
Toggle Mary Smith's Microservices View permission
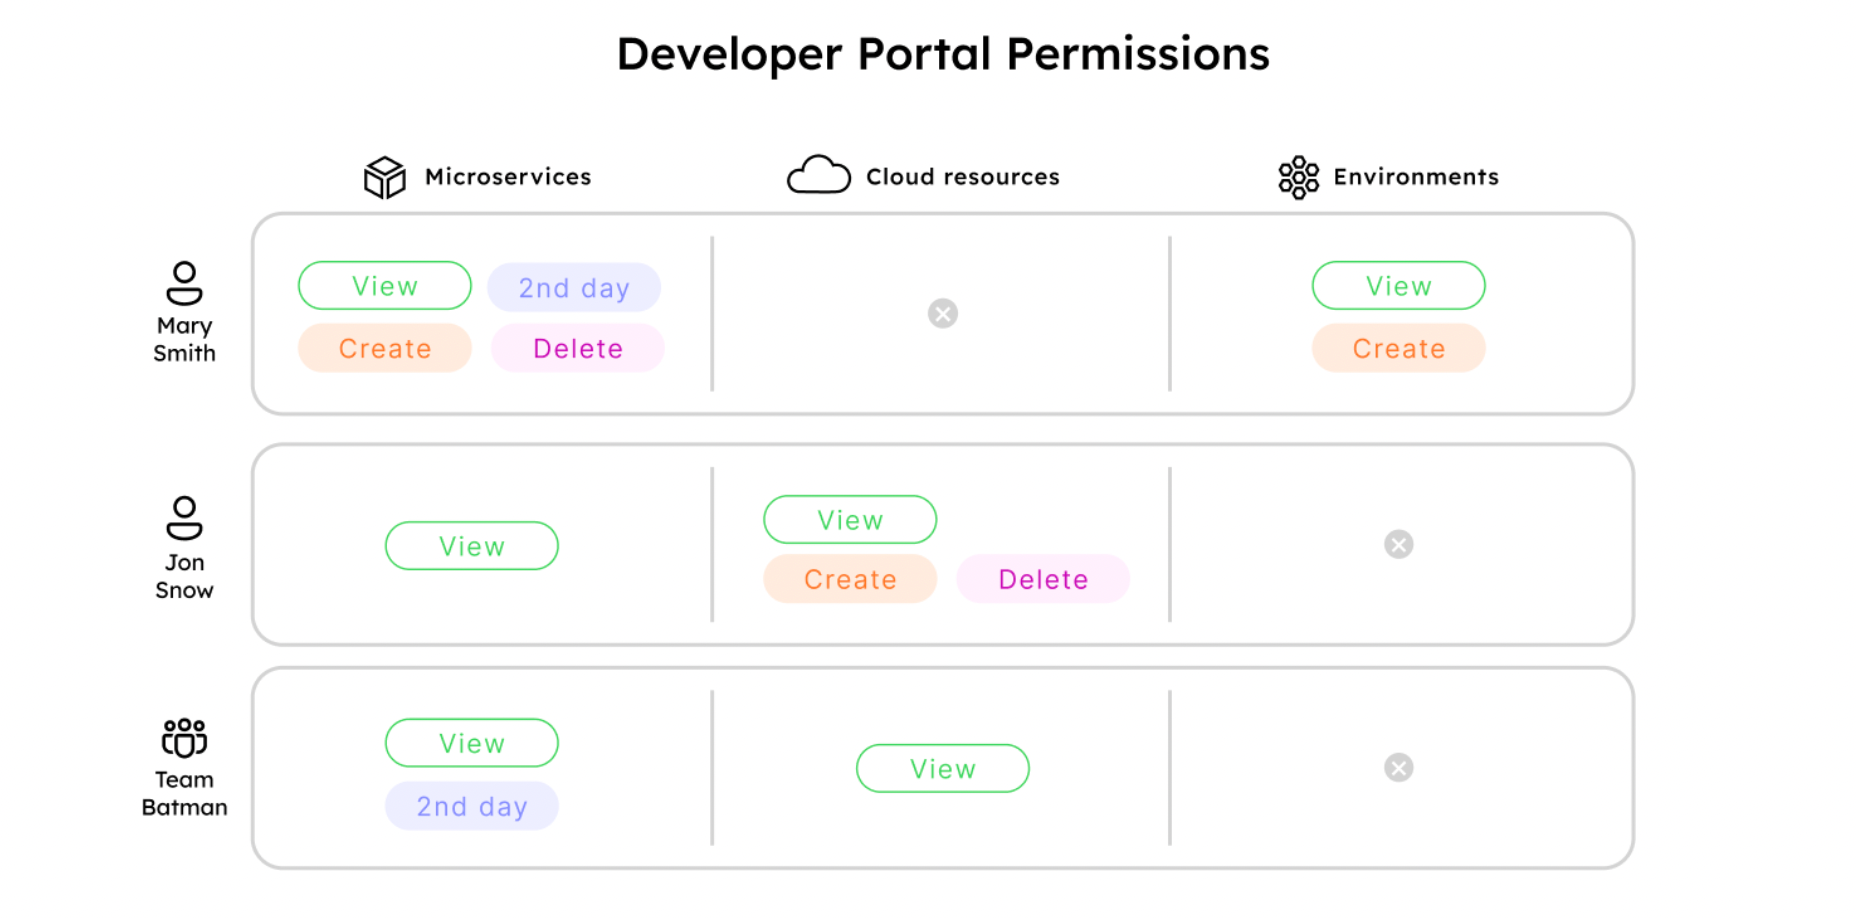point(385,286)
